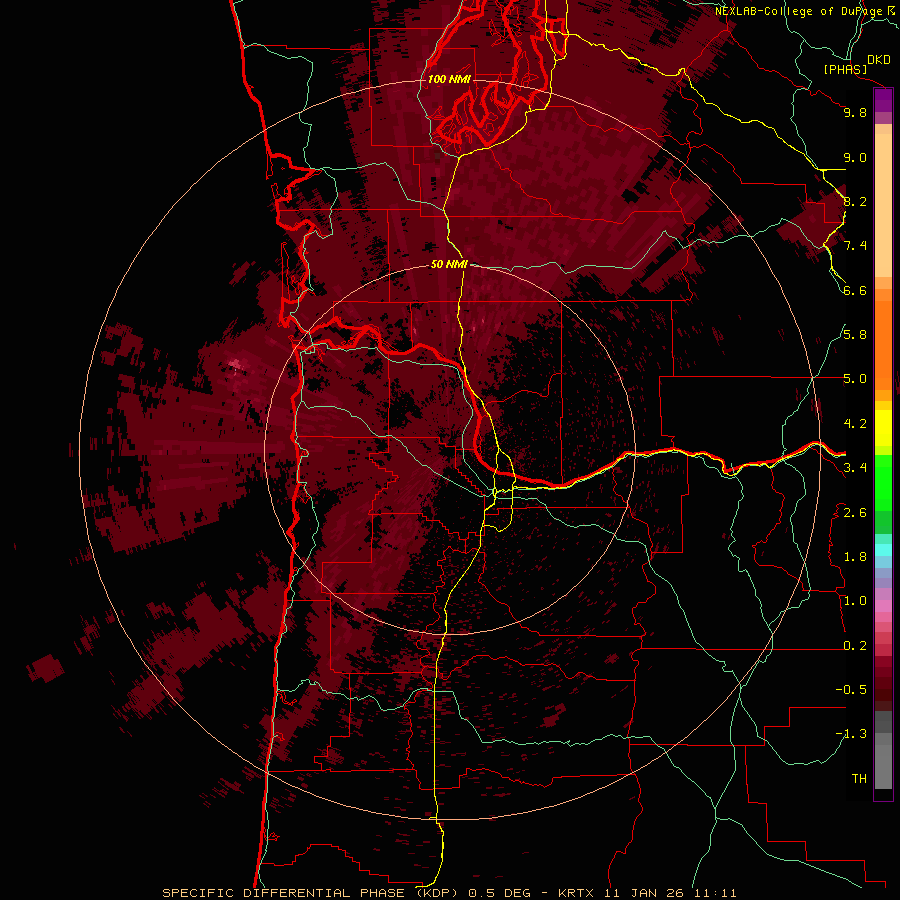The height and width of the screenshot is (900, 900).
Task: Click the cyan band of the color scale
Action: [883, 550]
